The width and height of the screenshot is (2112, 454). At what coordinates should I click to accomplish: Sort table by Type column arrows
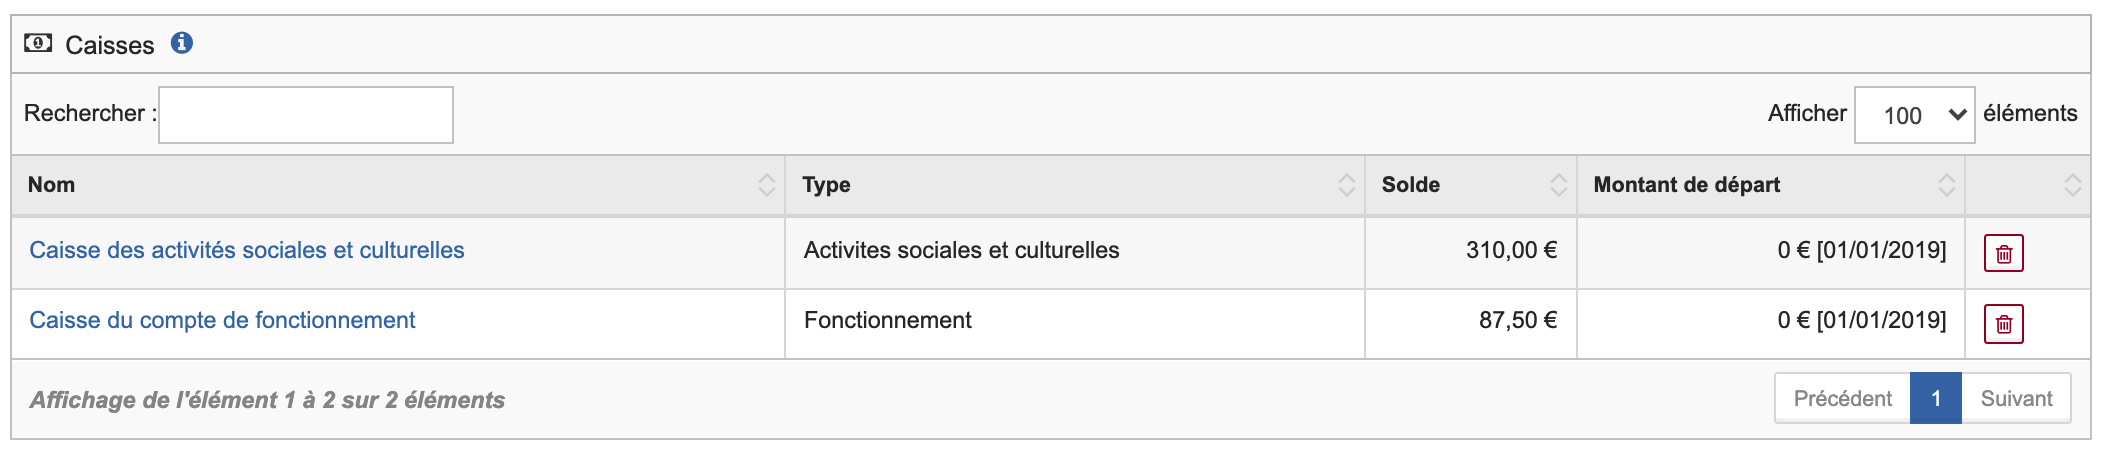pos(1346,185)
